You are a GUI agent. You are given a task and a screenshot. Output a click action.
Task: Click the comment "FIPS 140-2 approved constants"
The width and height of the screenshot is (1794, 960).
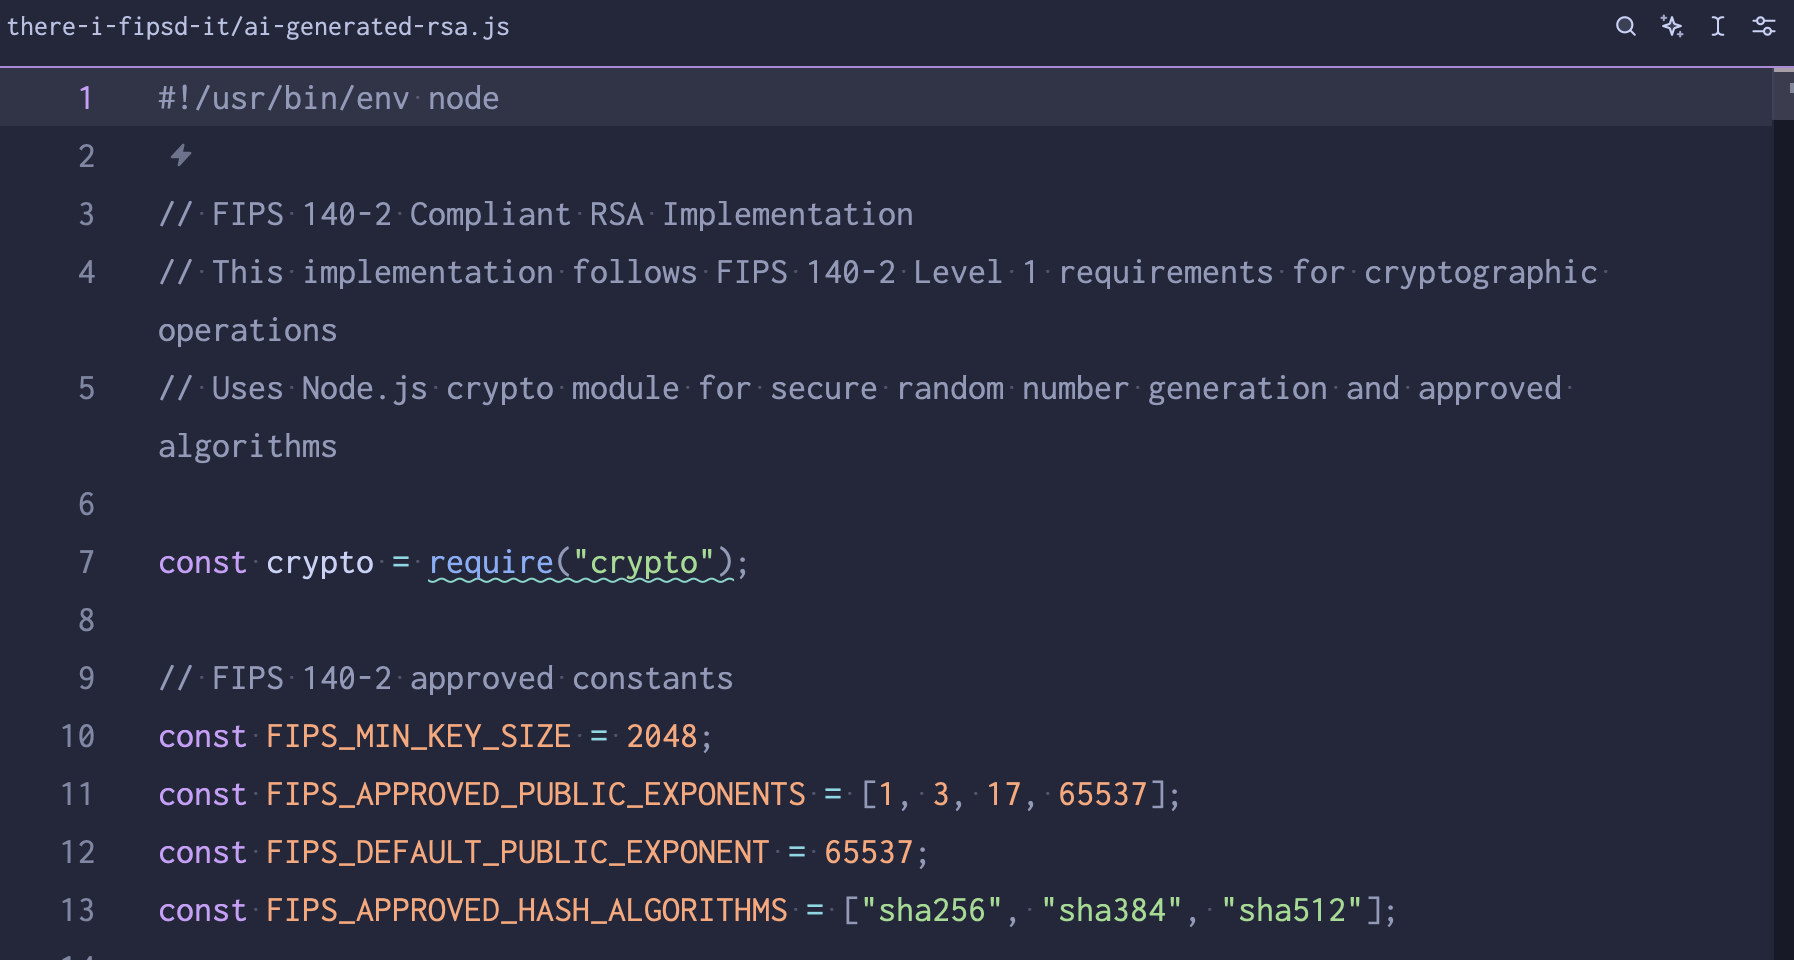(472, 679)
